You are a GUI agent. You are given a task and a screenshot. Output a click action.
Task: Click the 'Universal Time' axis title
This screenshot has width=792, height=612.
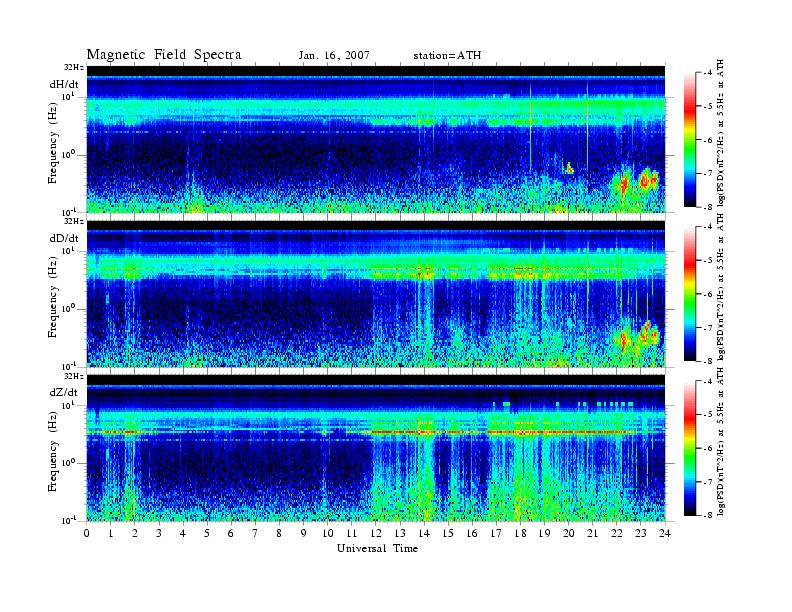coord(377,548)
